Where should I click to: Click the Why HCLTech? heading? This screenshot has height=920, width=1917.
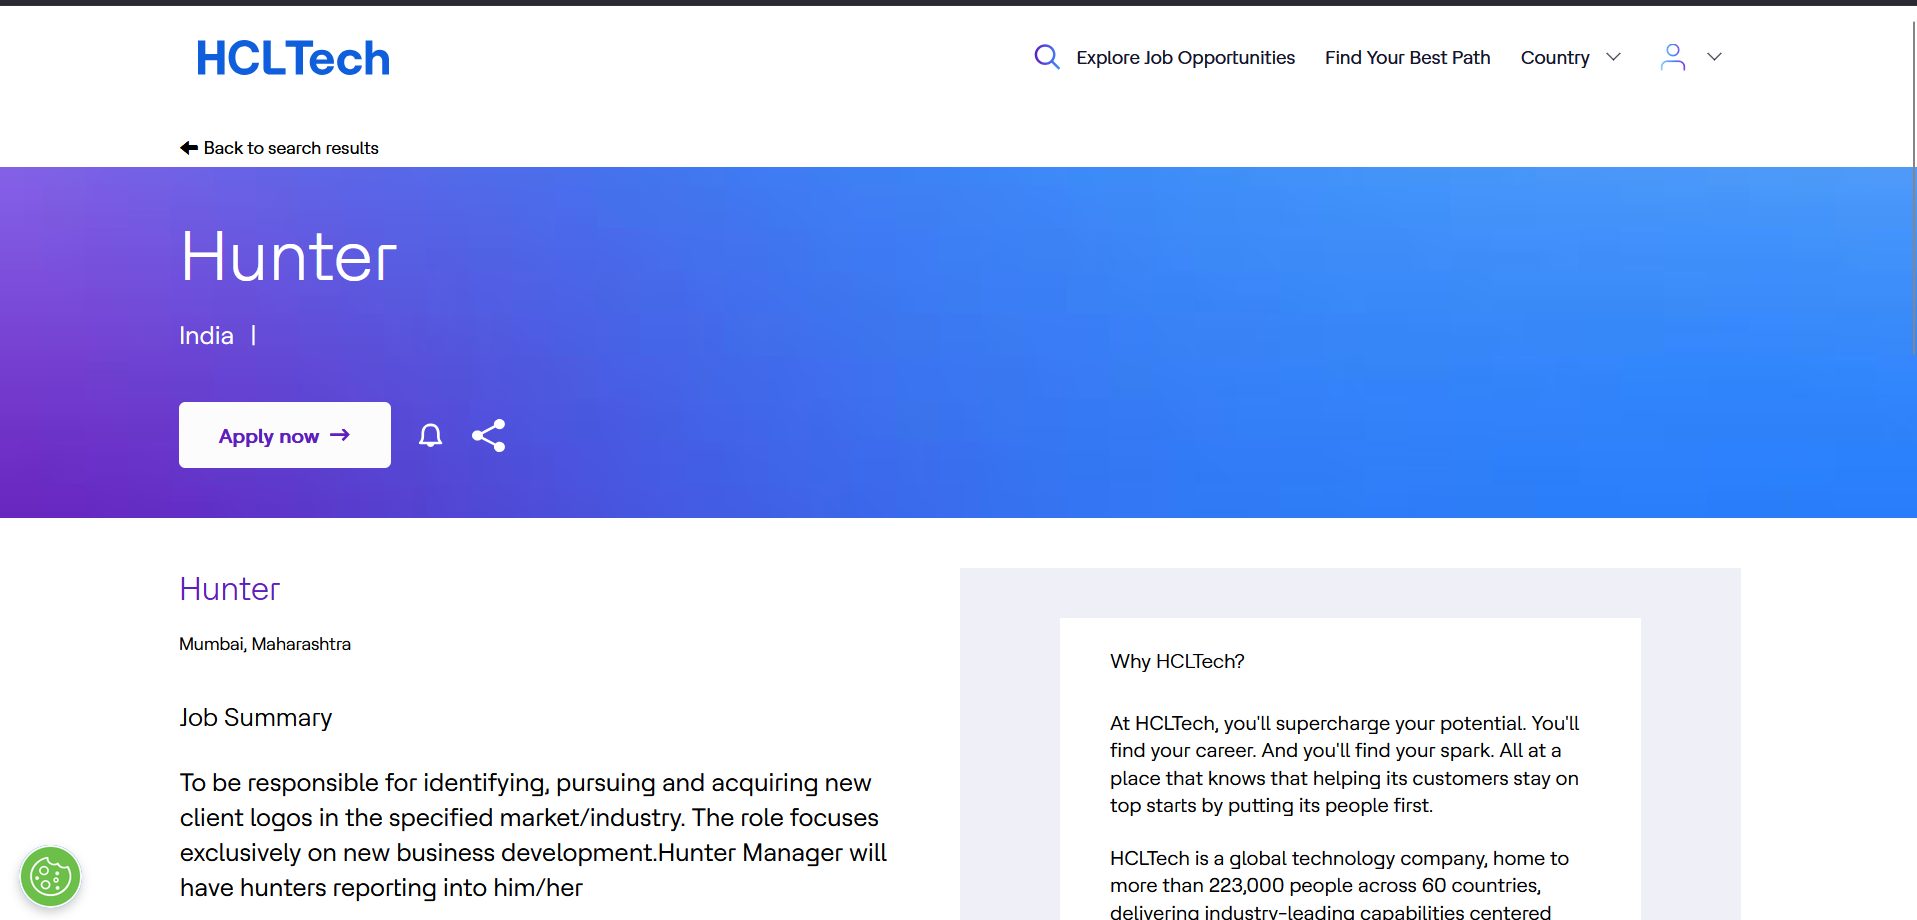tap(1177, 661)
